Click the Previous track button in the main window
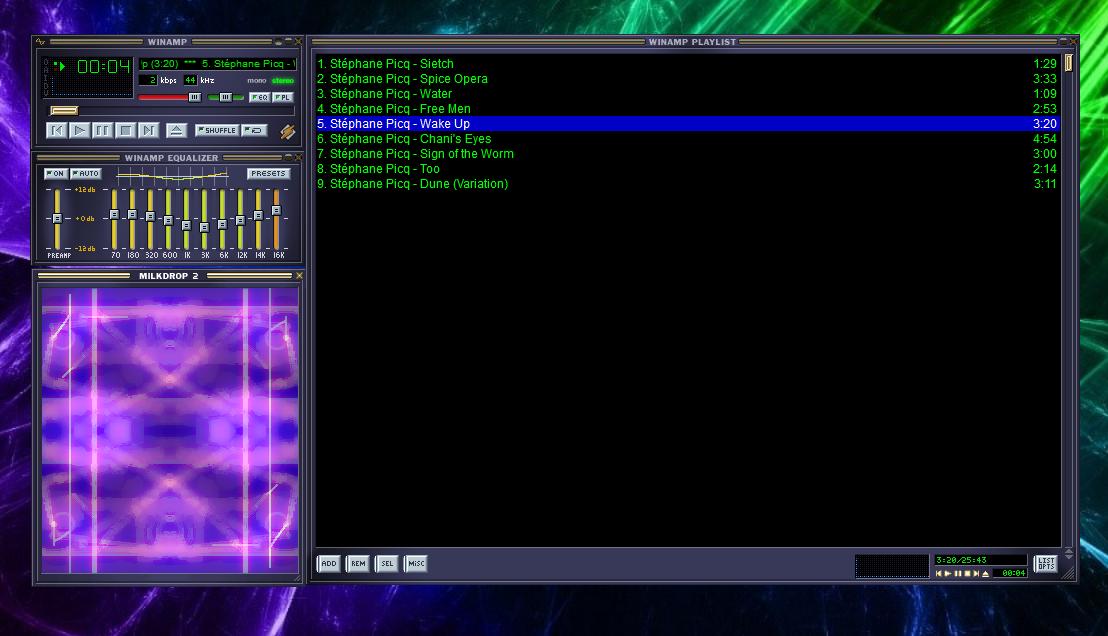 [x=57, y=130]
